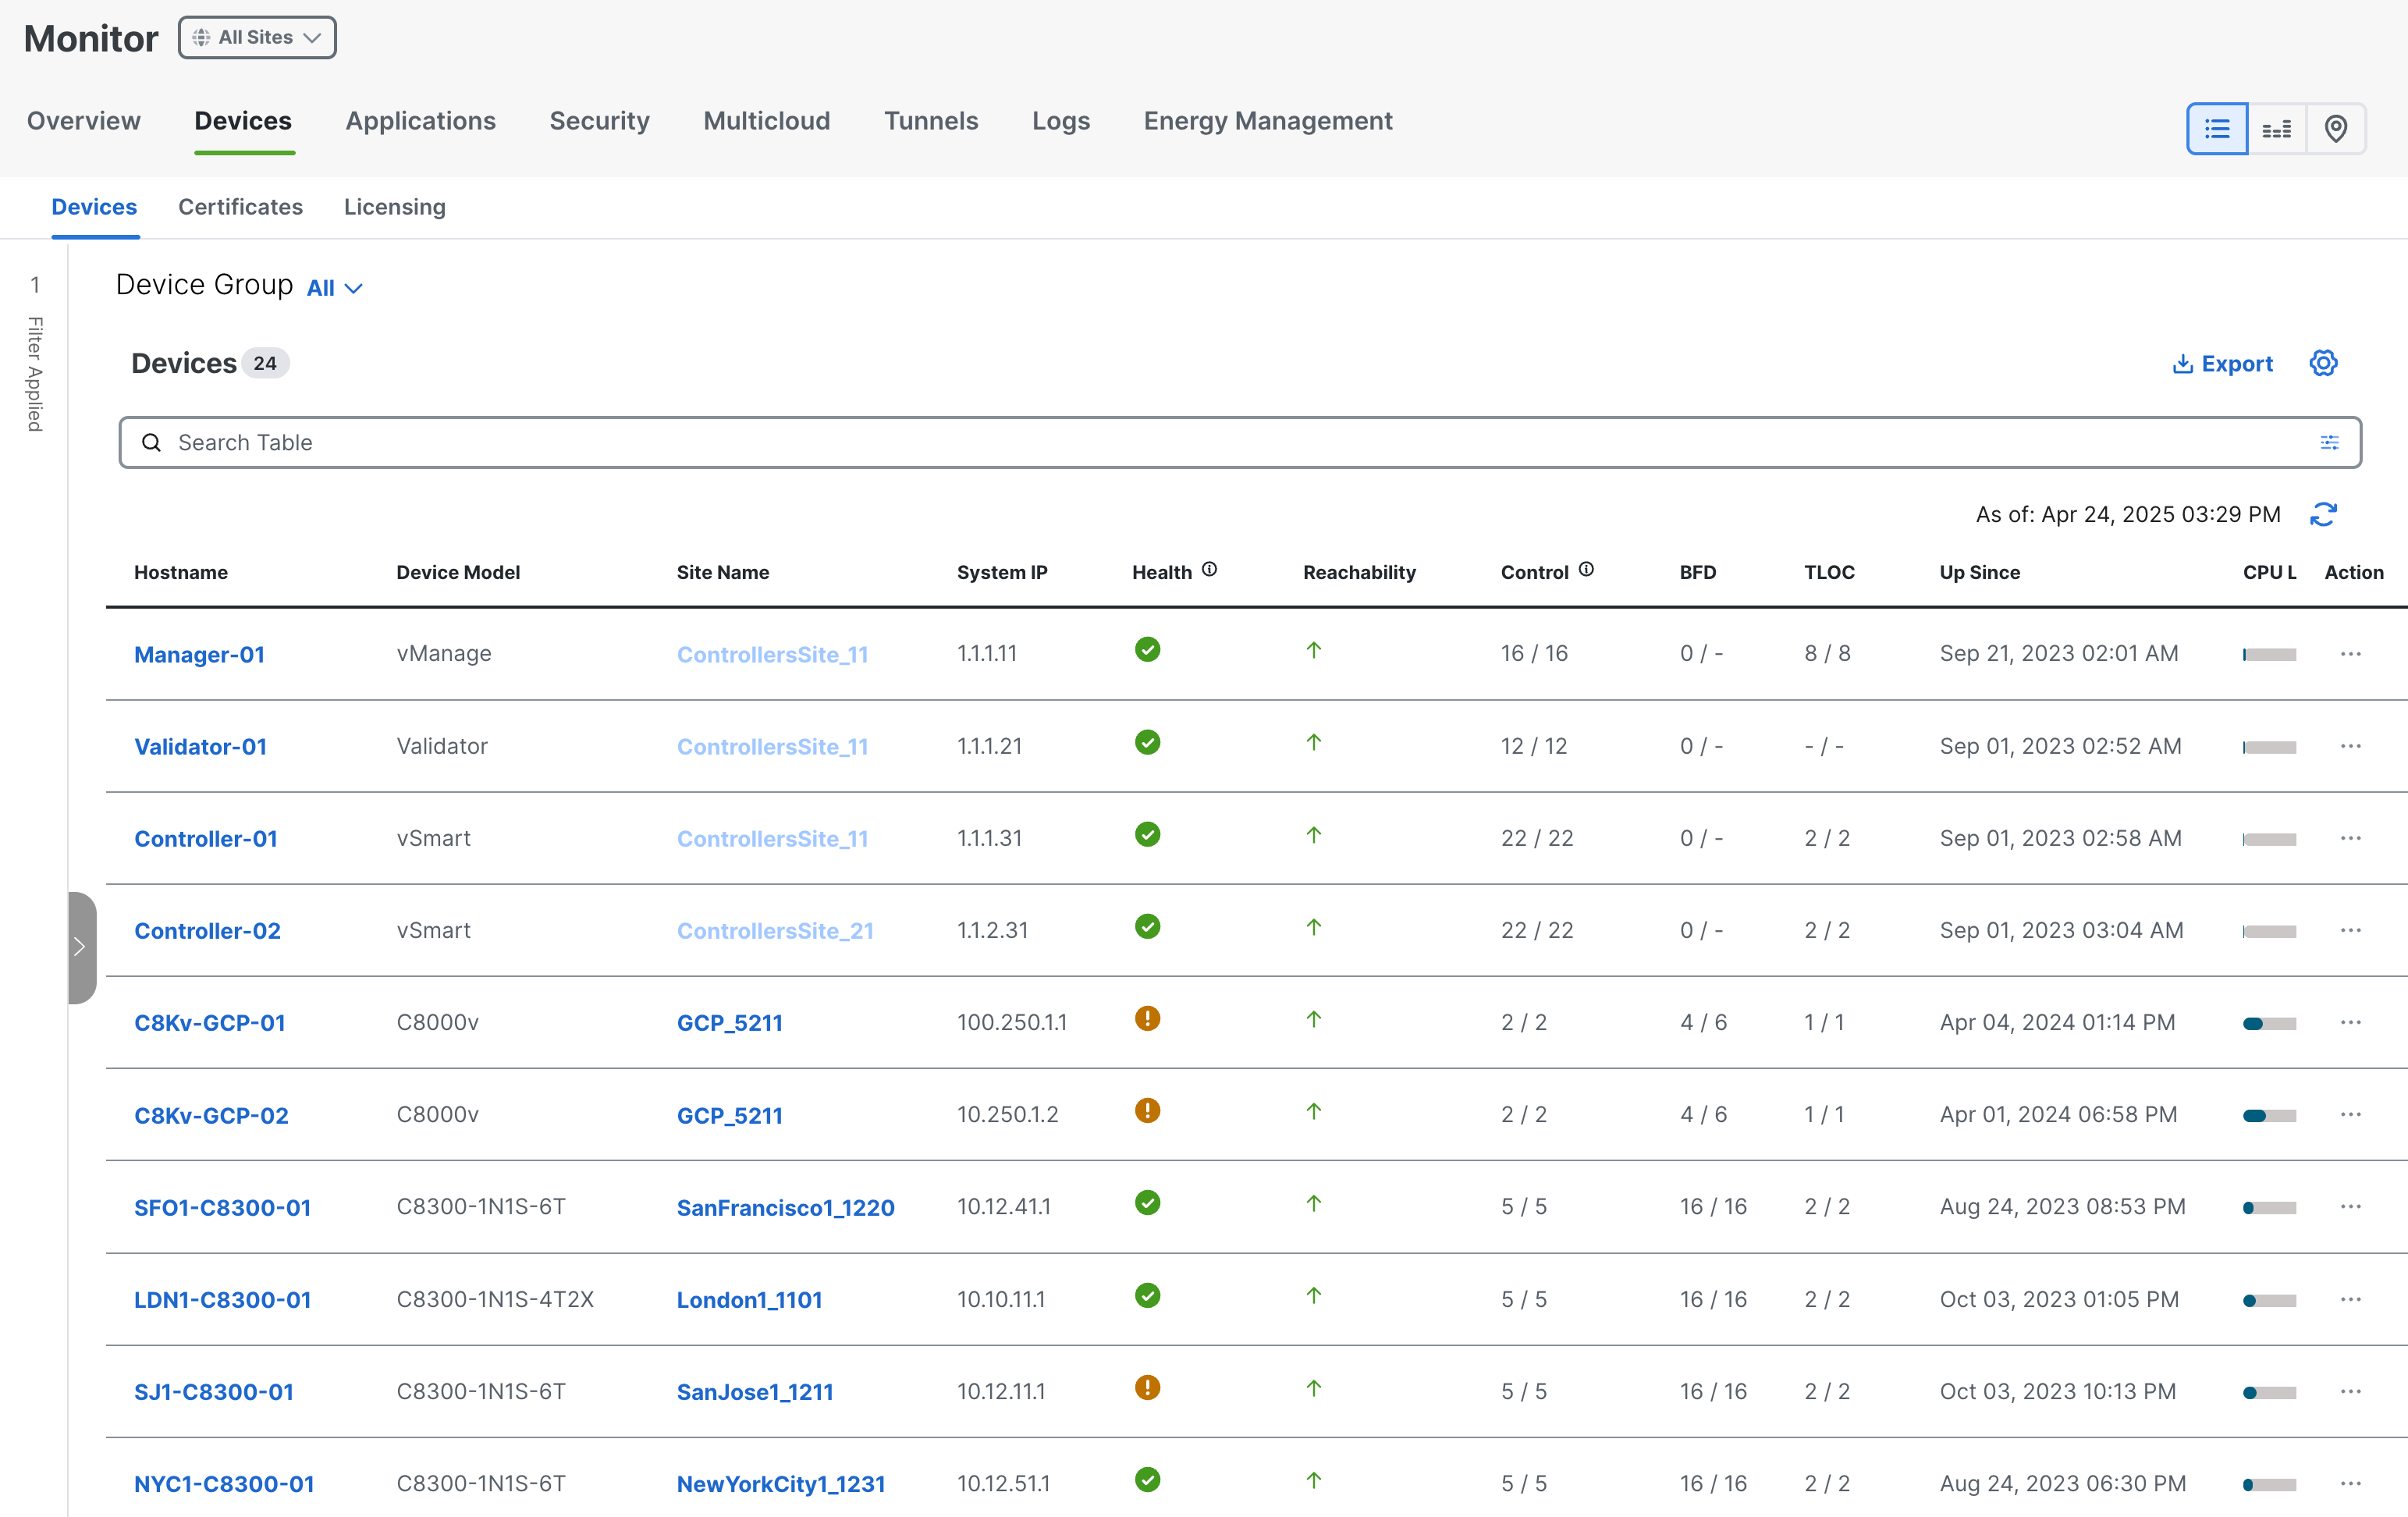Open the SFO1-C8300-01 hostname link
Viewport: 2408px width, 1517px height.
(x=222, y=1207)
